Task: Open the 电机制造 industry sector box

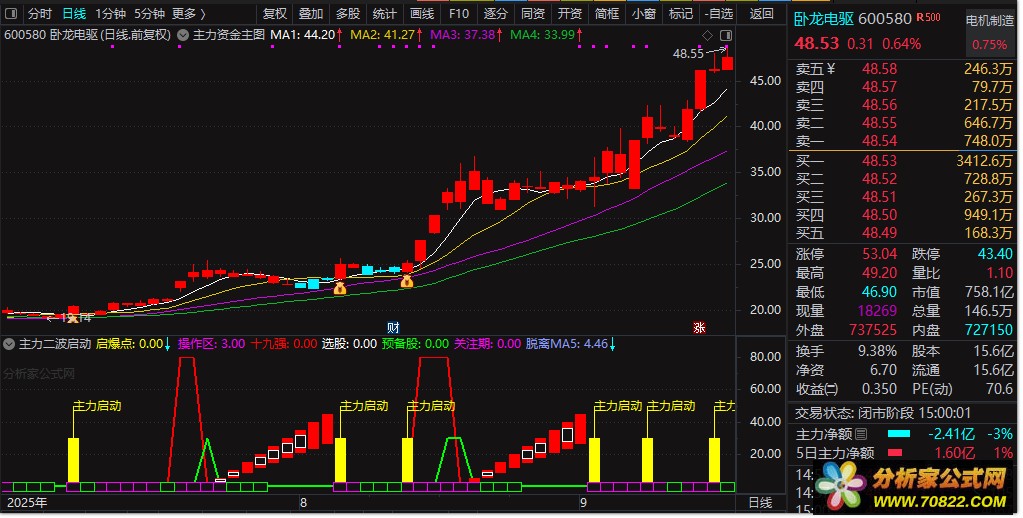Action: pyautogui.click(x=989, y=33)
